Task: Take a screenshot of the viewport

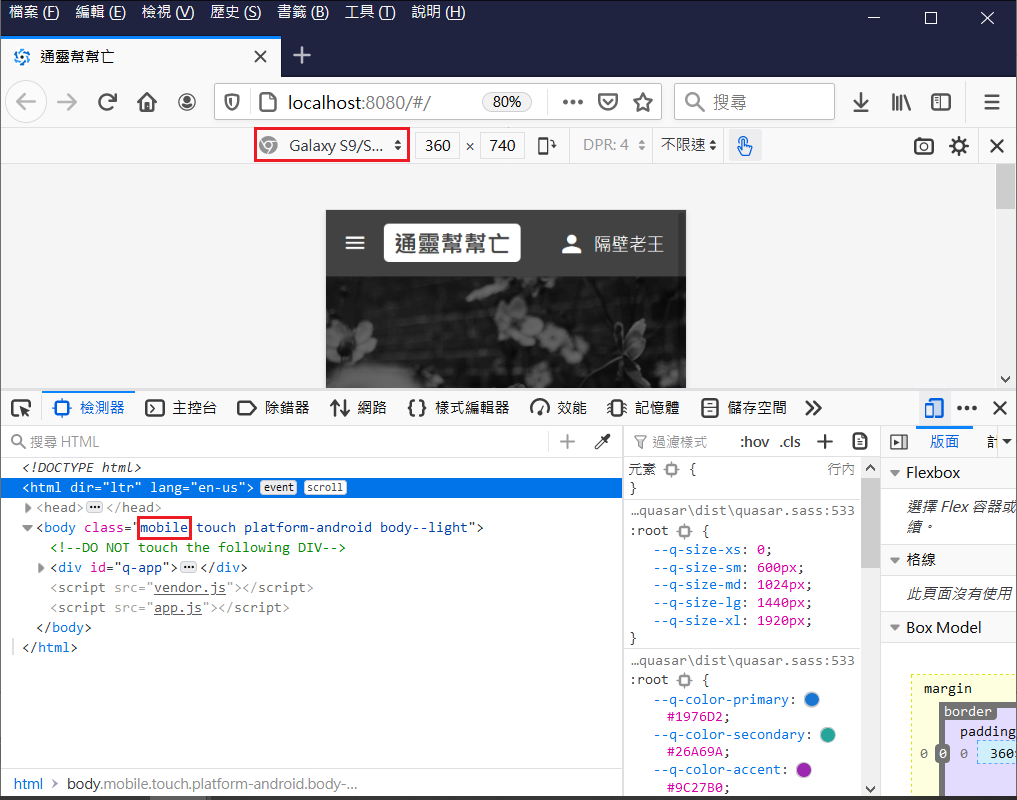Action: click(x=924, y=146)
